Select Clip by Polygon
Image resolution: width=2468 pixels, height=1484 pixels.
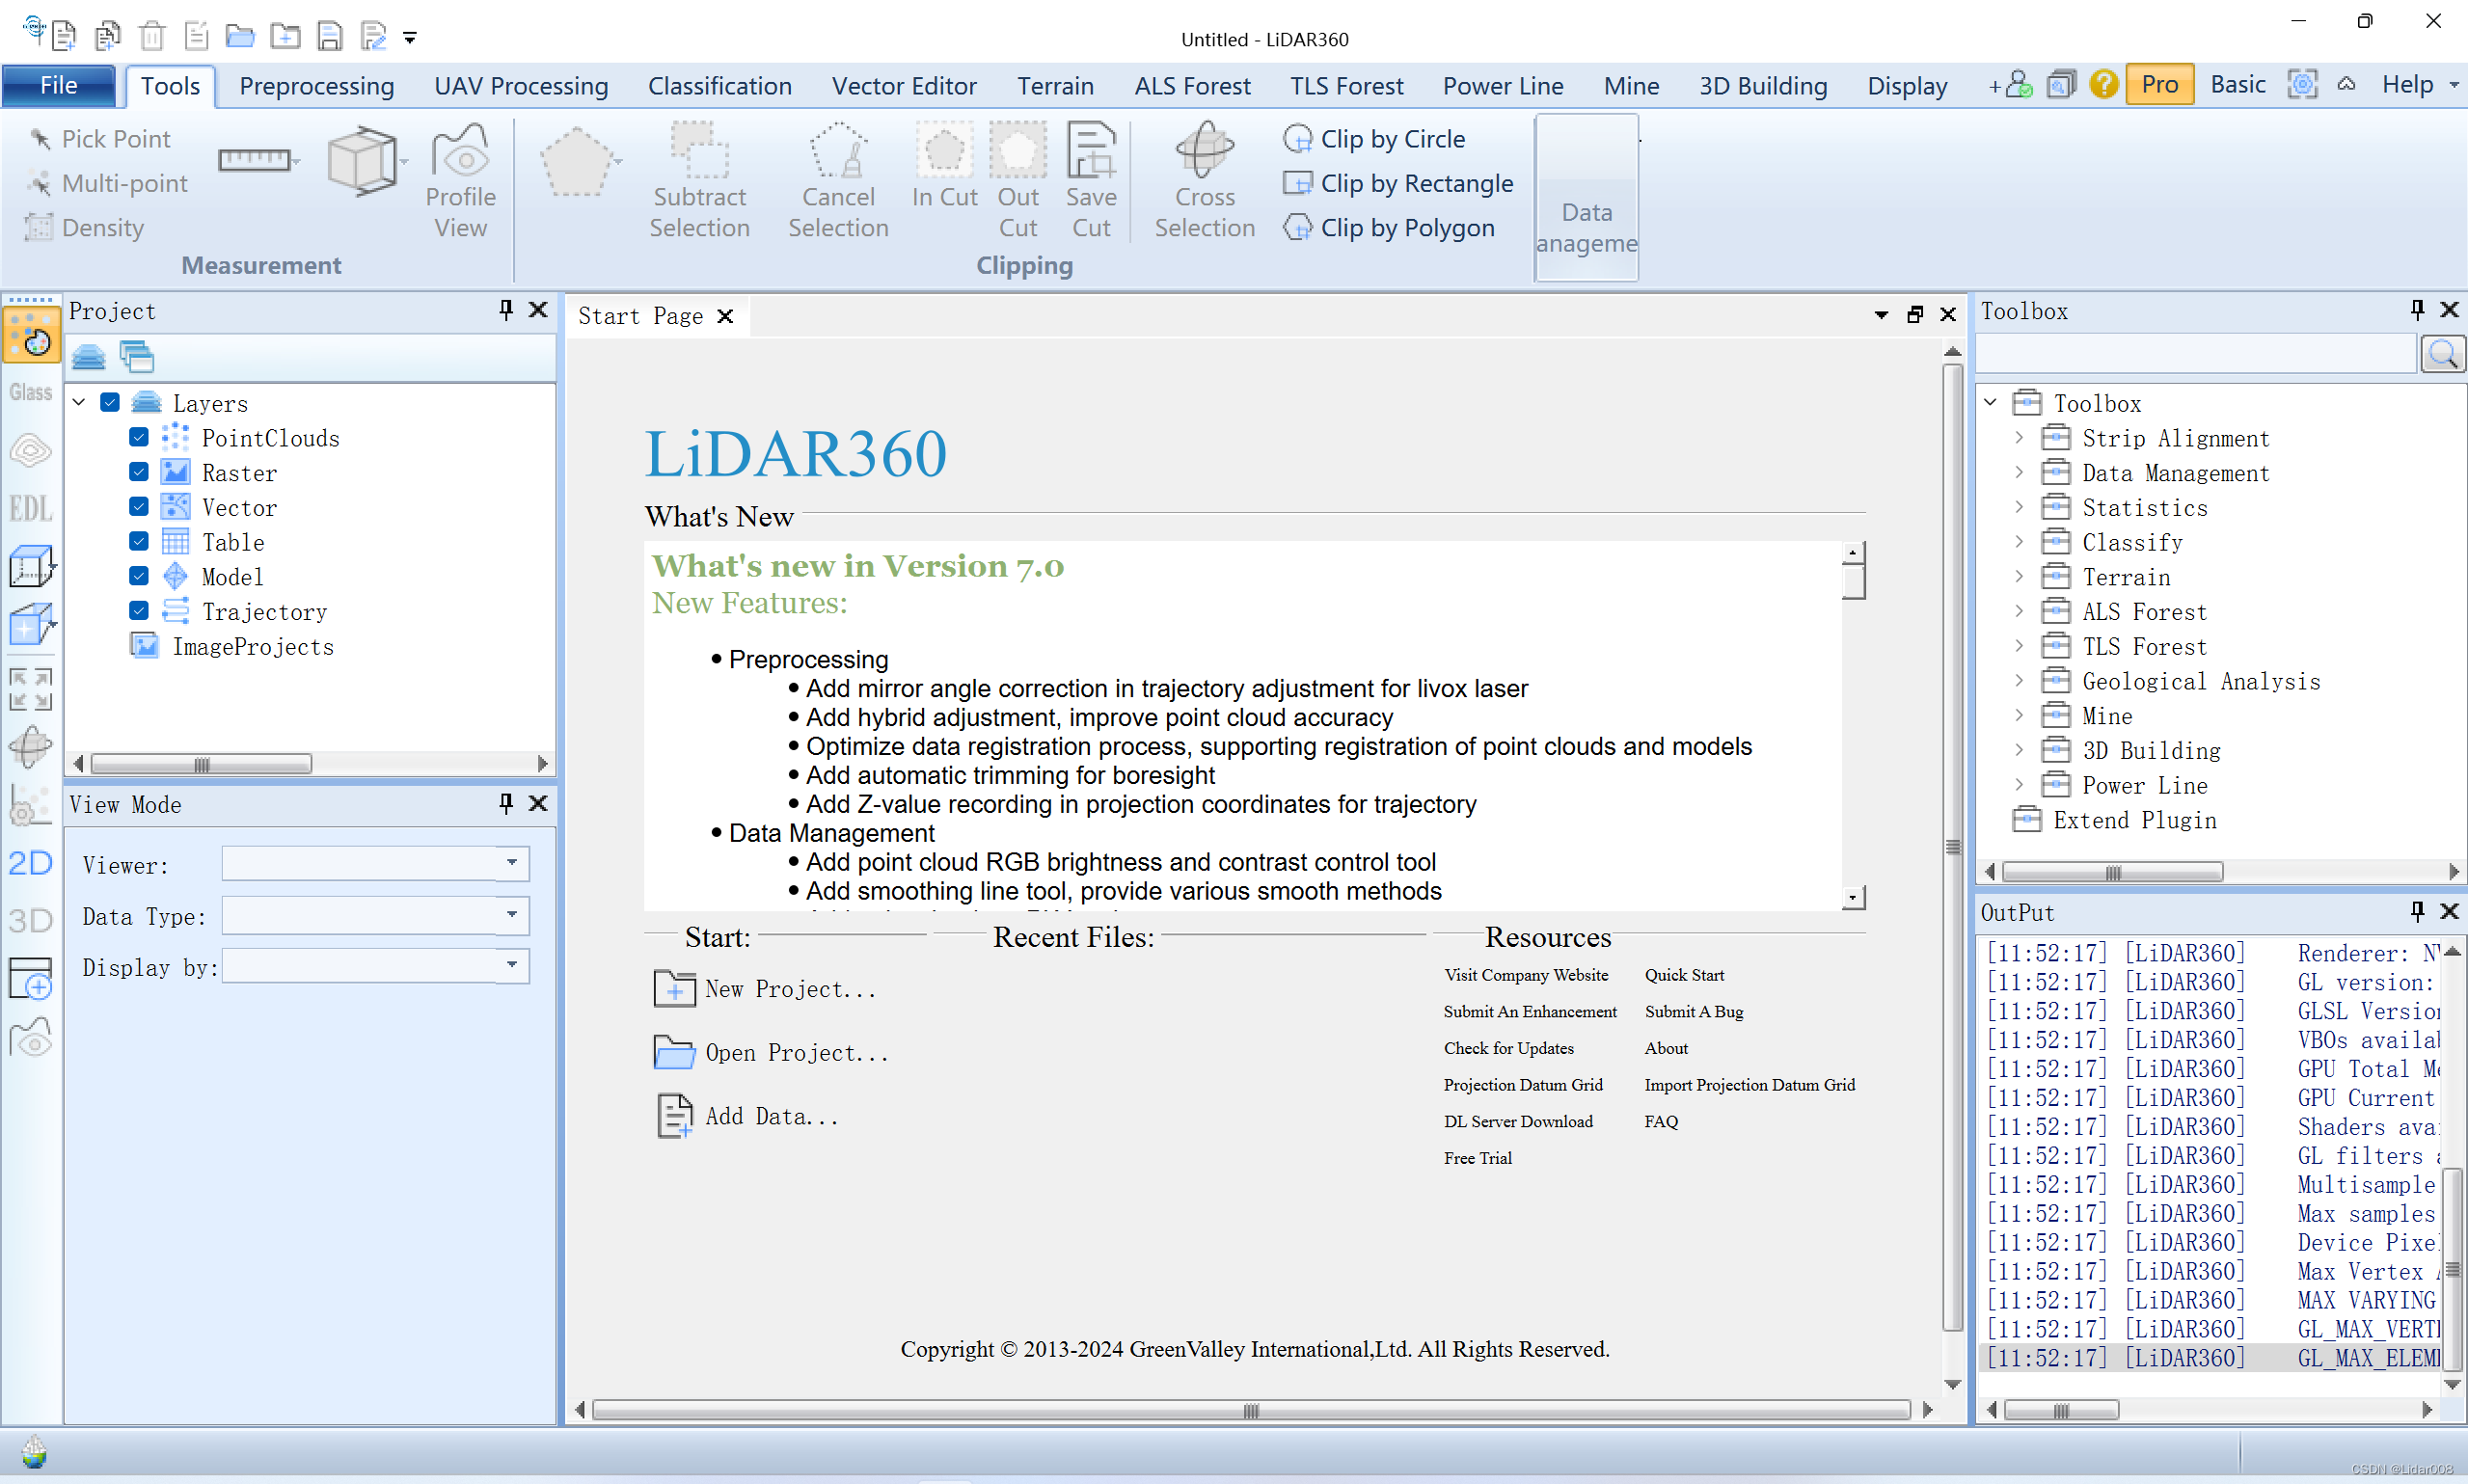(x=1389, y=227)
